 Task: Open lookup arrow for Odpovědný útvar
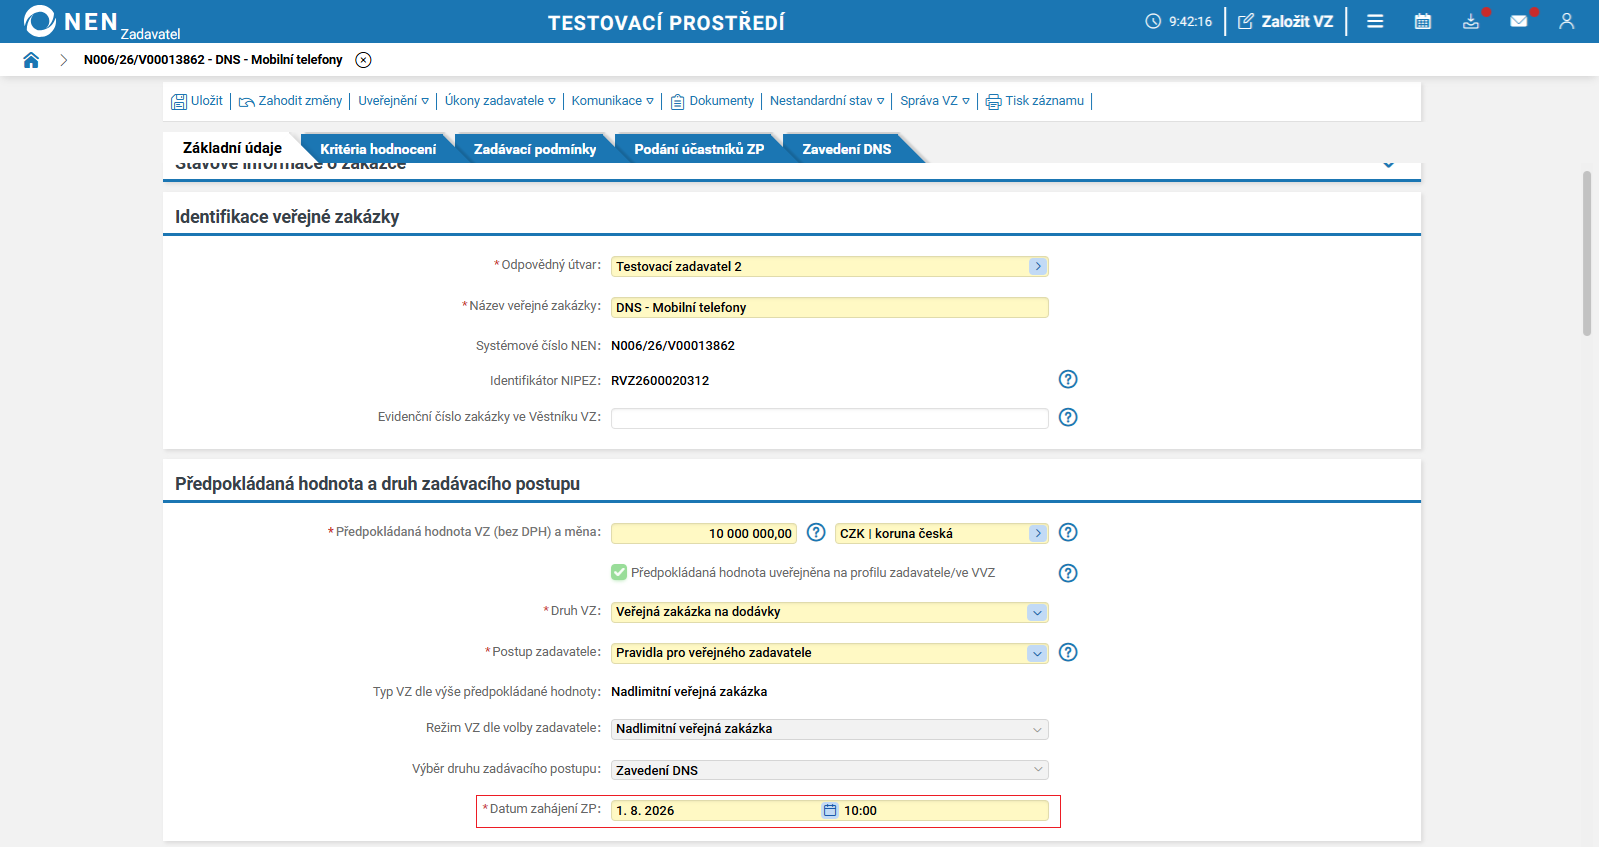(1038, 266)
